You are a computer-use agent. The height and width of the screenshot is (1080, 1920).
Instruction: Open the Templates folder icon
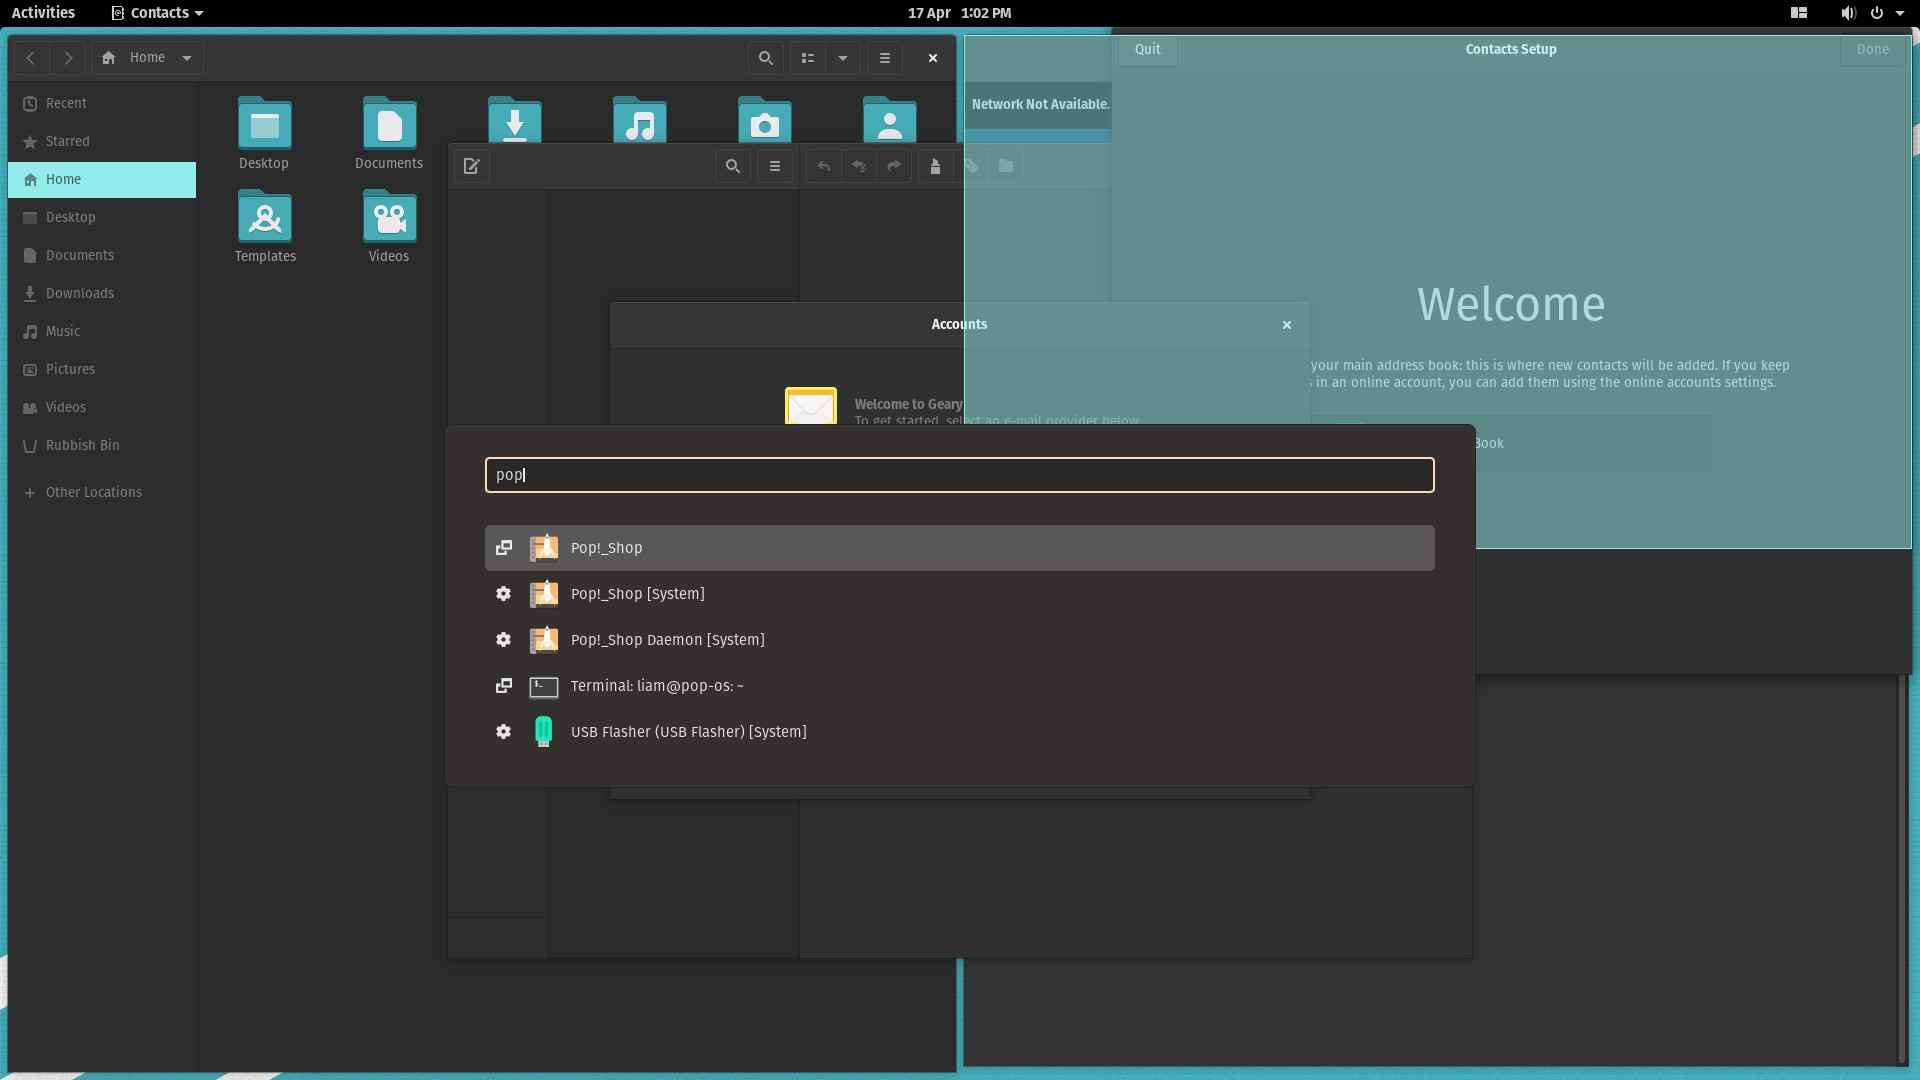265,217
